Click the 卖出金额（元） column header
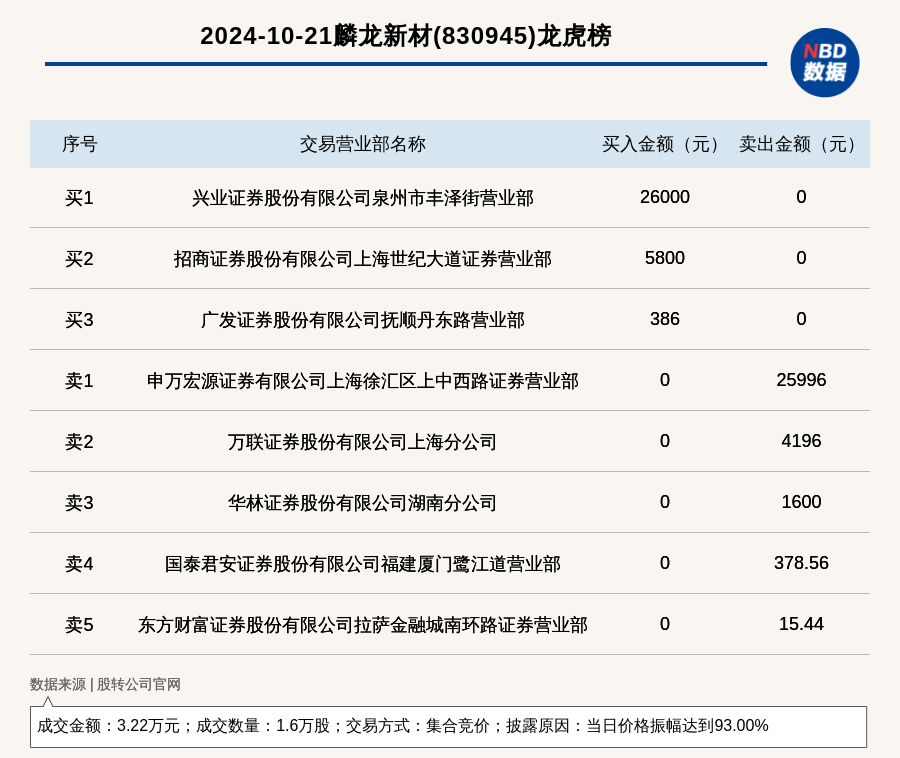This screenshot has height=758, width=900. click(798, 144)
